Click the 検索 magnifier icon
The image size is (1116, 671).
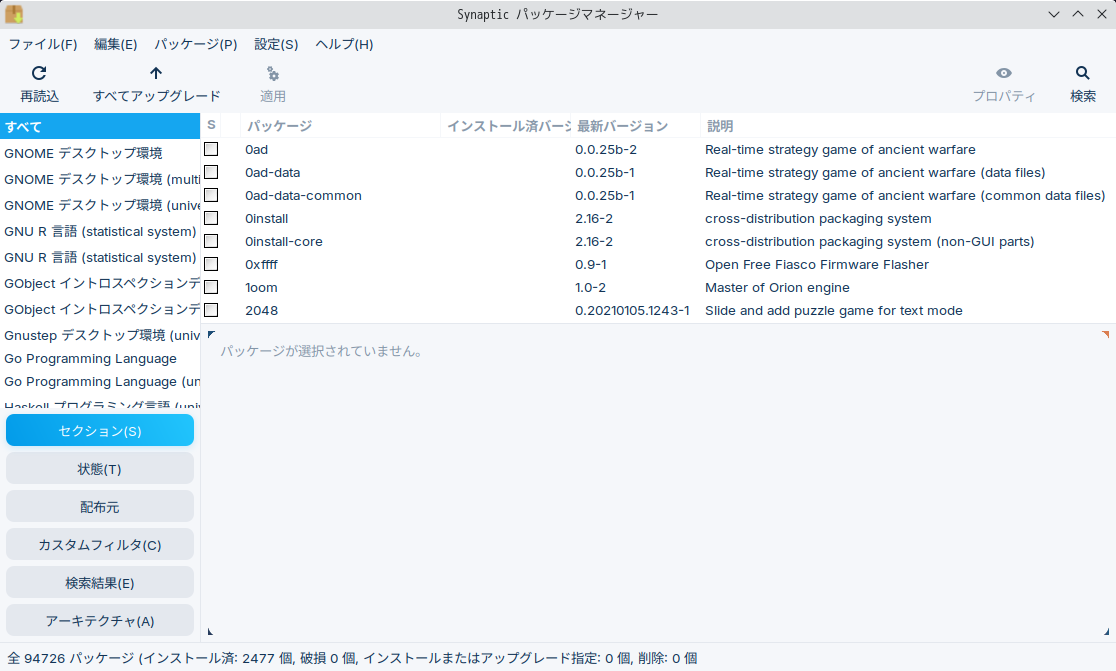click(x=1081, y=73)
